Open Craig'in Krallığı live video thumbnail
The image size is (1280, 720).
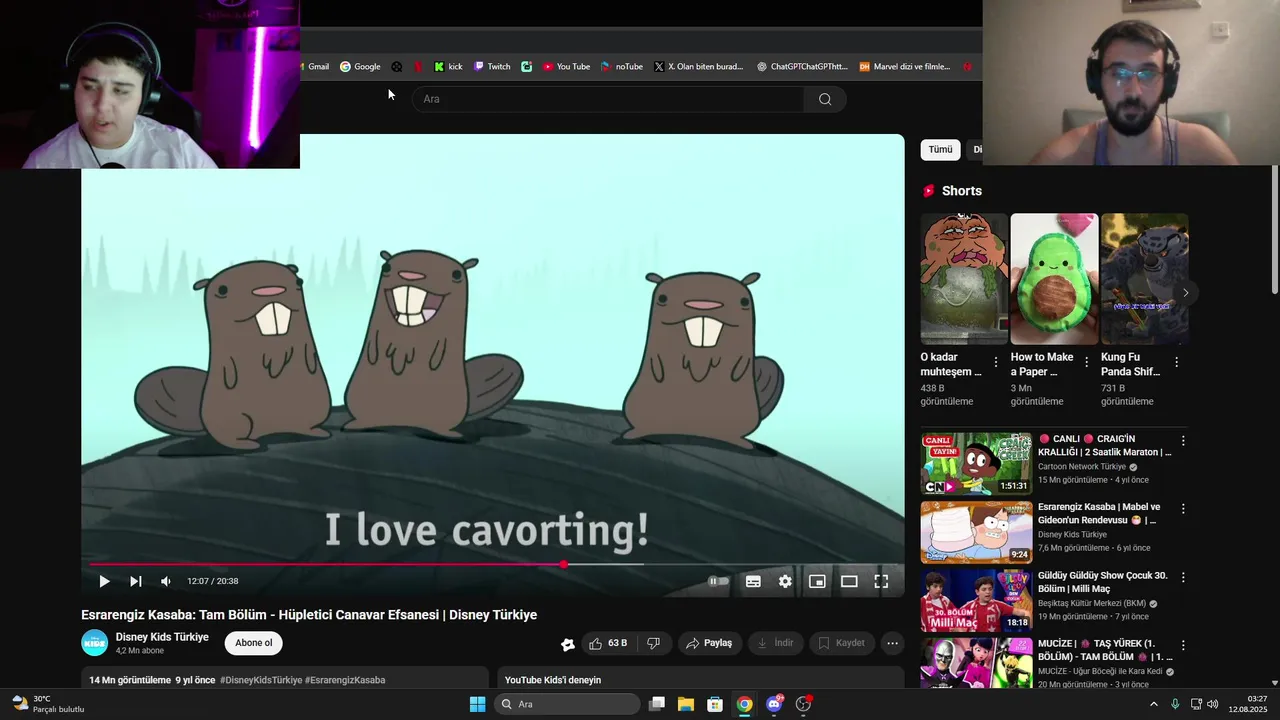[x=976, y=464]
